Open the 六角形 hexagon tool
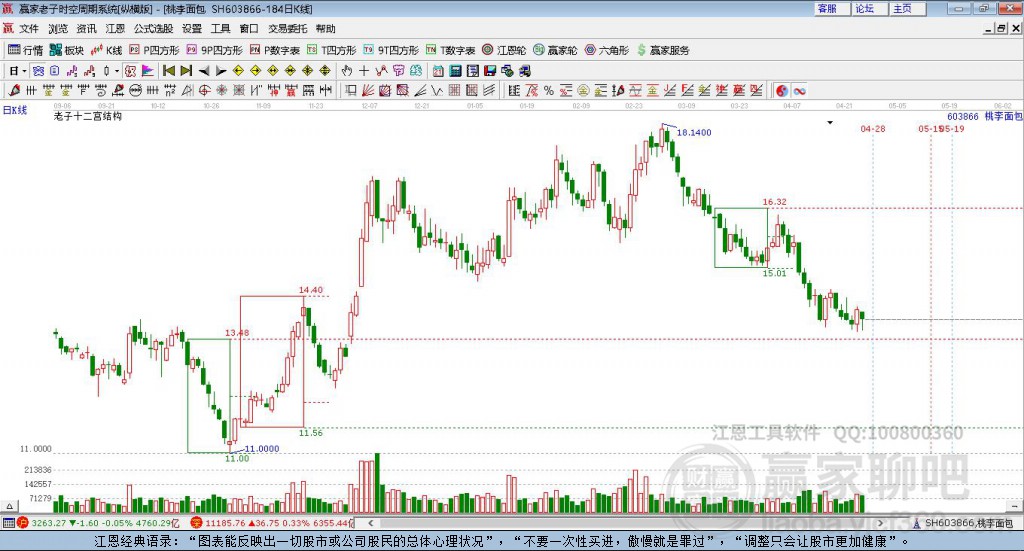1024x551 pixels. point(607,50)
